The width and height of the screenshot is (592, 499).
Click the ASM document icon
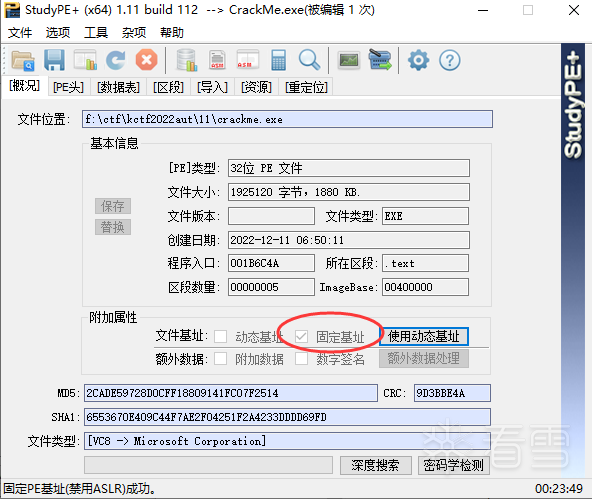217,60
